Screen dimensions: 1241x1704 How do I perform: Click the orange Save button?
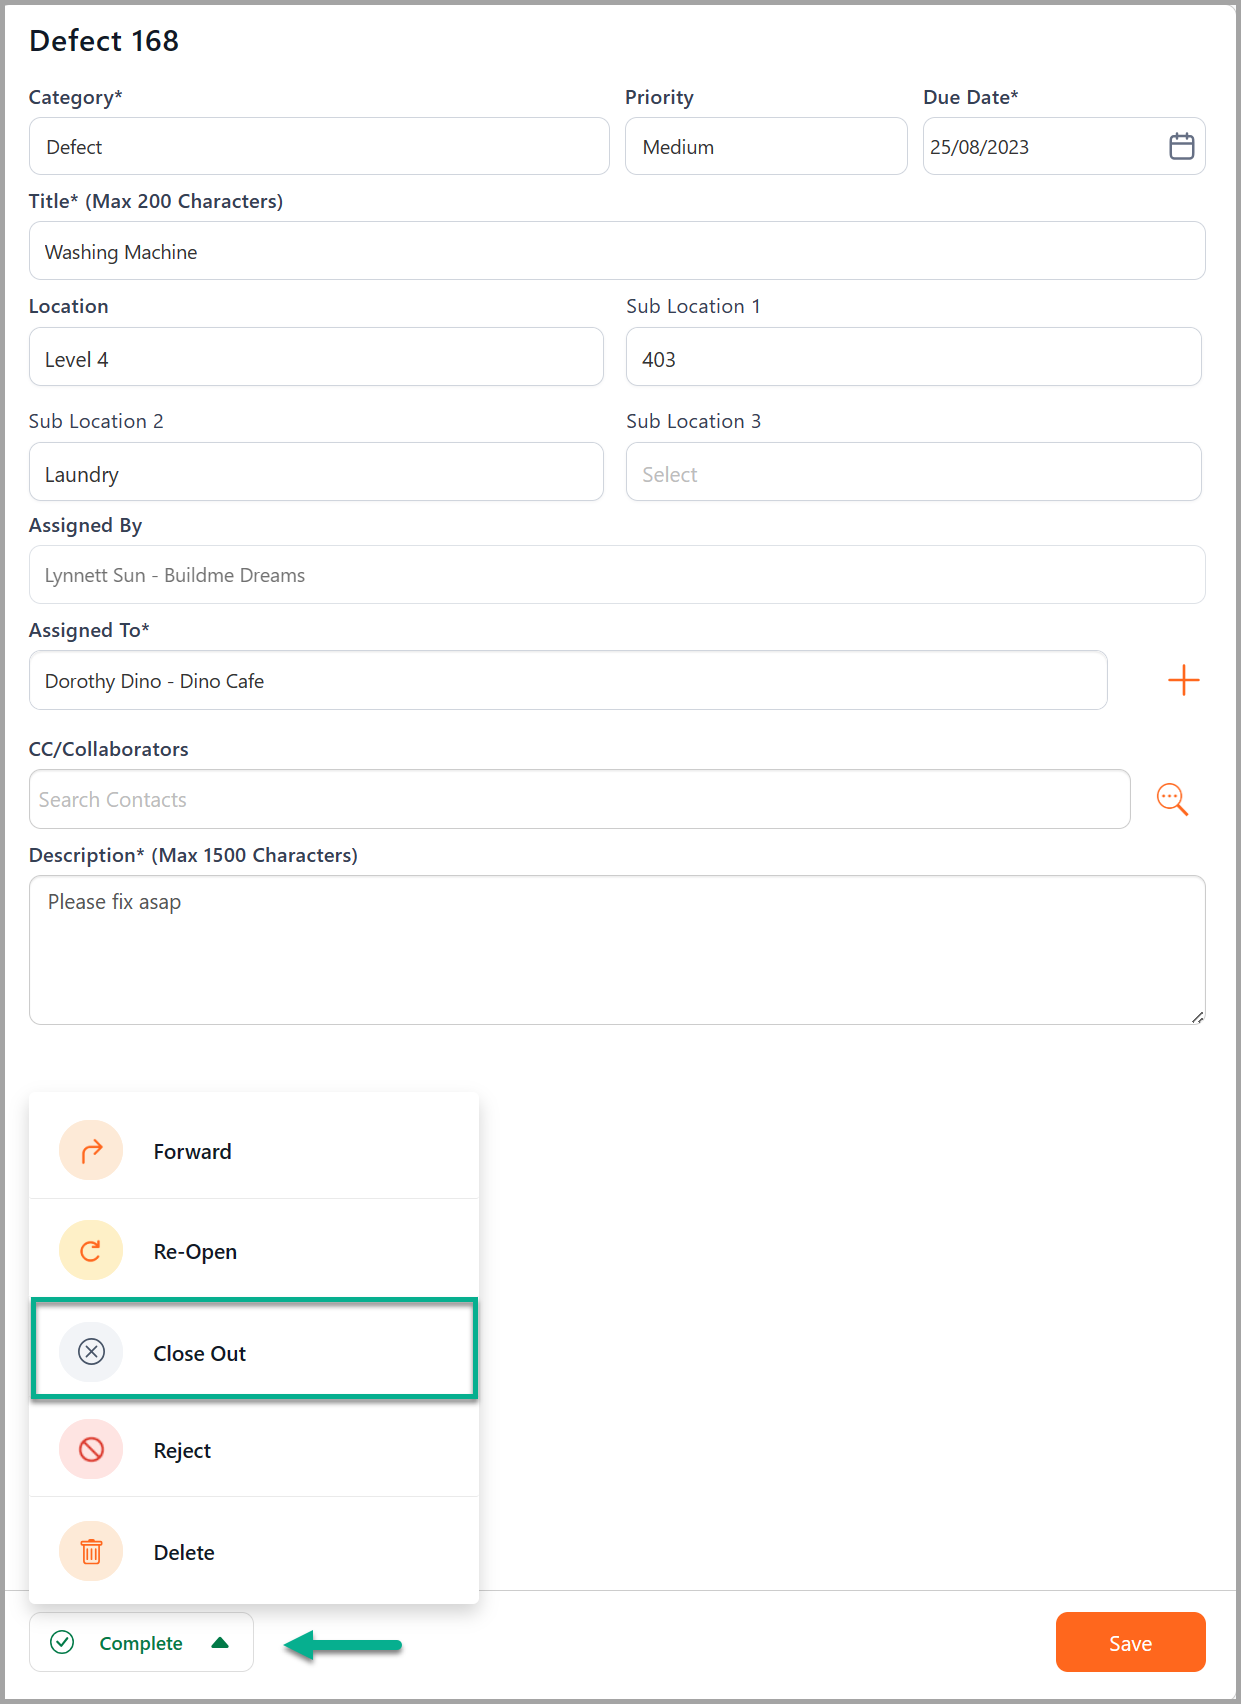point(1130,1642)
